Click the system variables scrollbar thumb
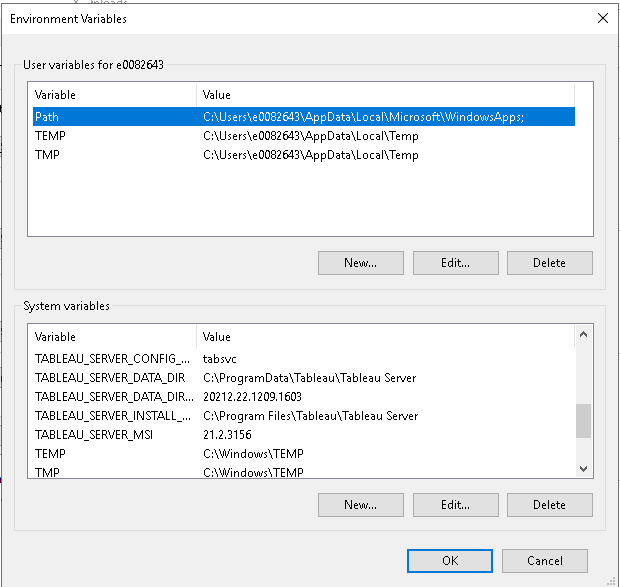 pyautogui.click(x=583, y=421)
